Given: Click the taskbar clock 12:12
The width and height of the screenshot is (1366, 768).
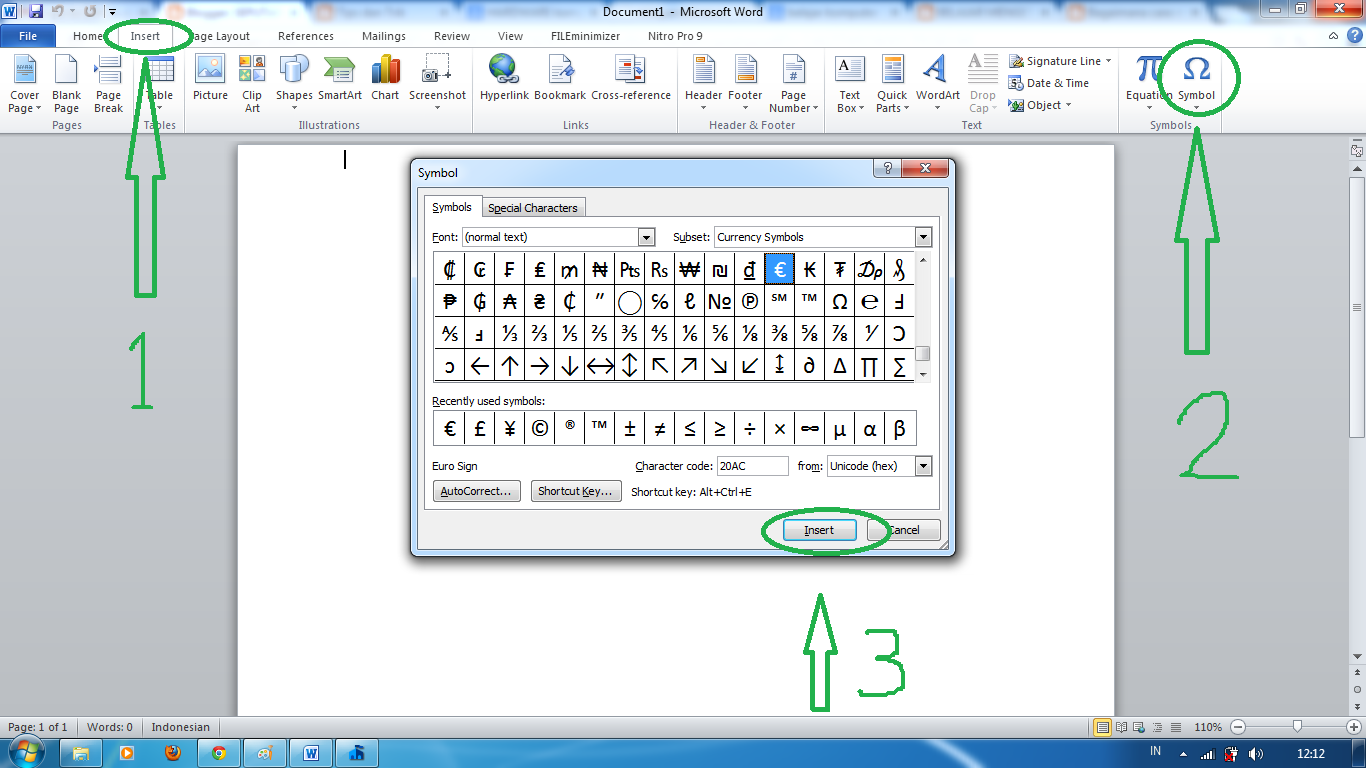Looking at the screenshot, I should pyautogui.click(x=1310, y=752).
